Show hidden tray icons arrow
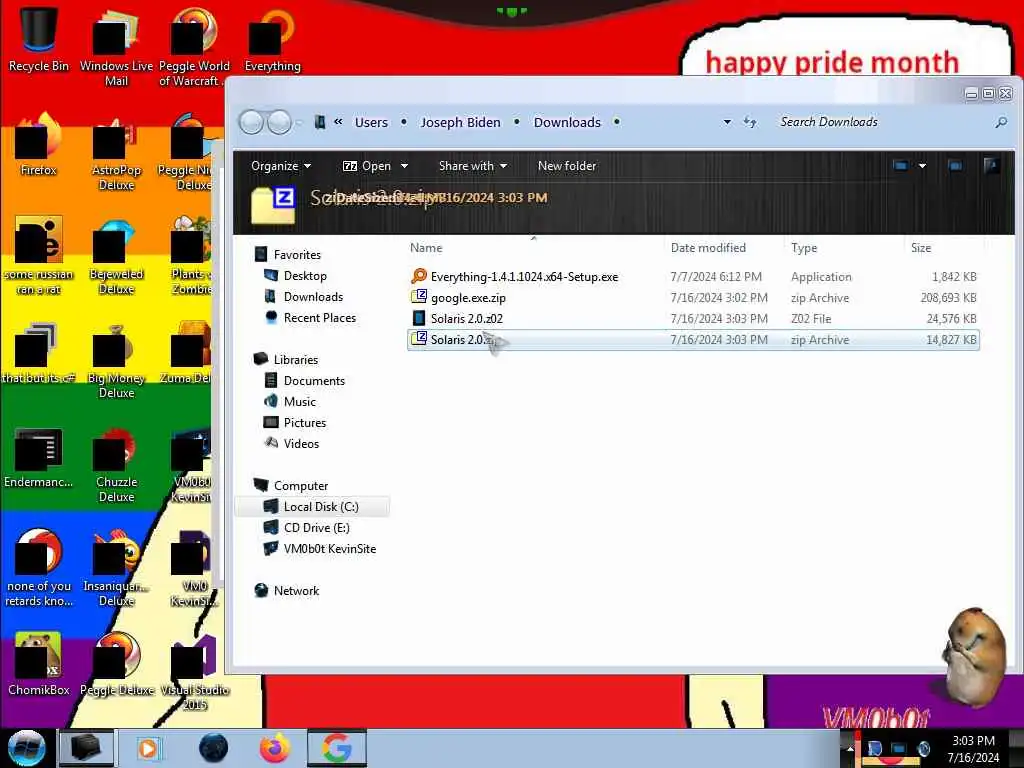 [x=850, y=748]
